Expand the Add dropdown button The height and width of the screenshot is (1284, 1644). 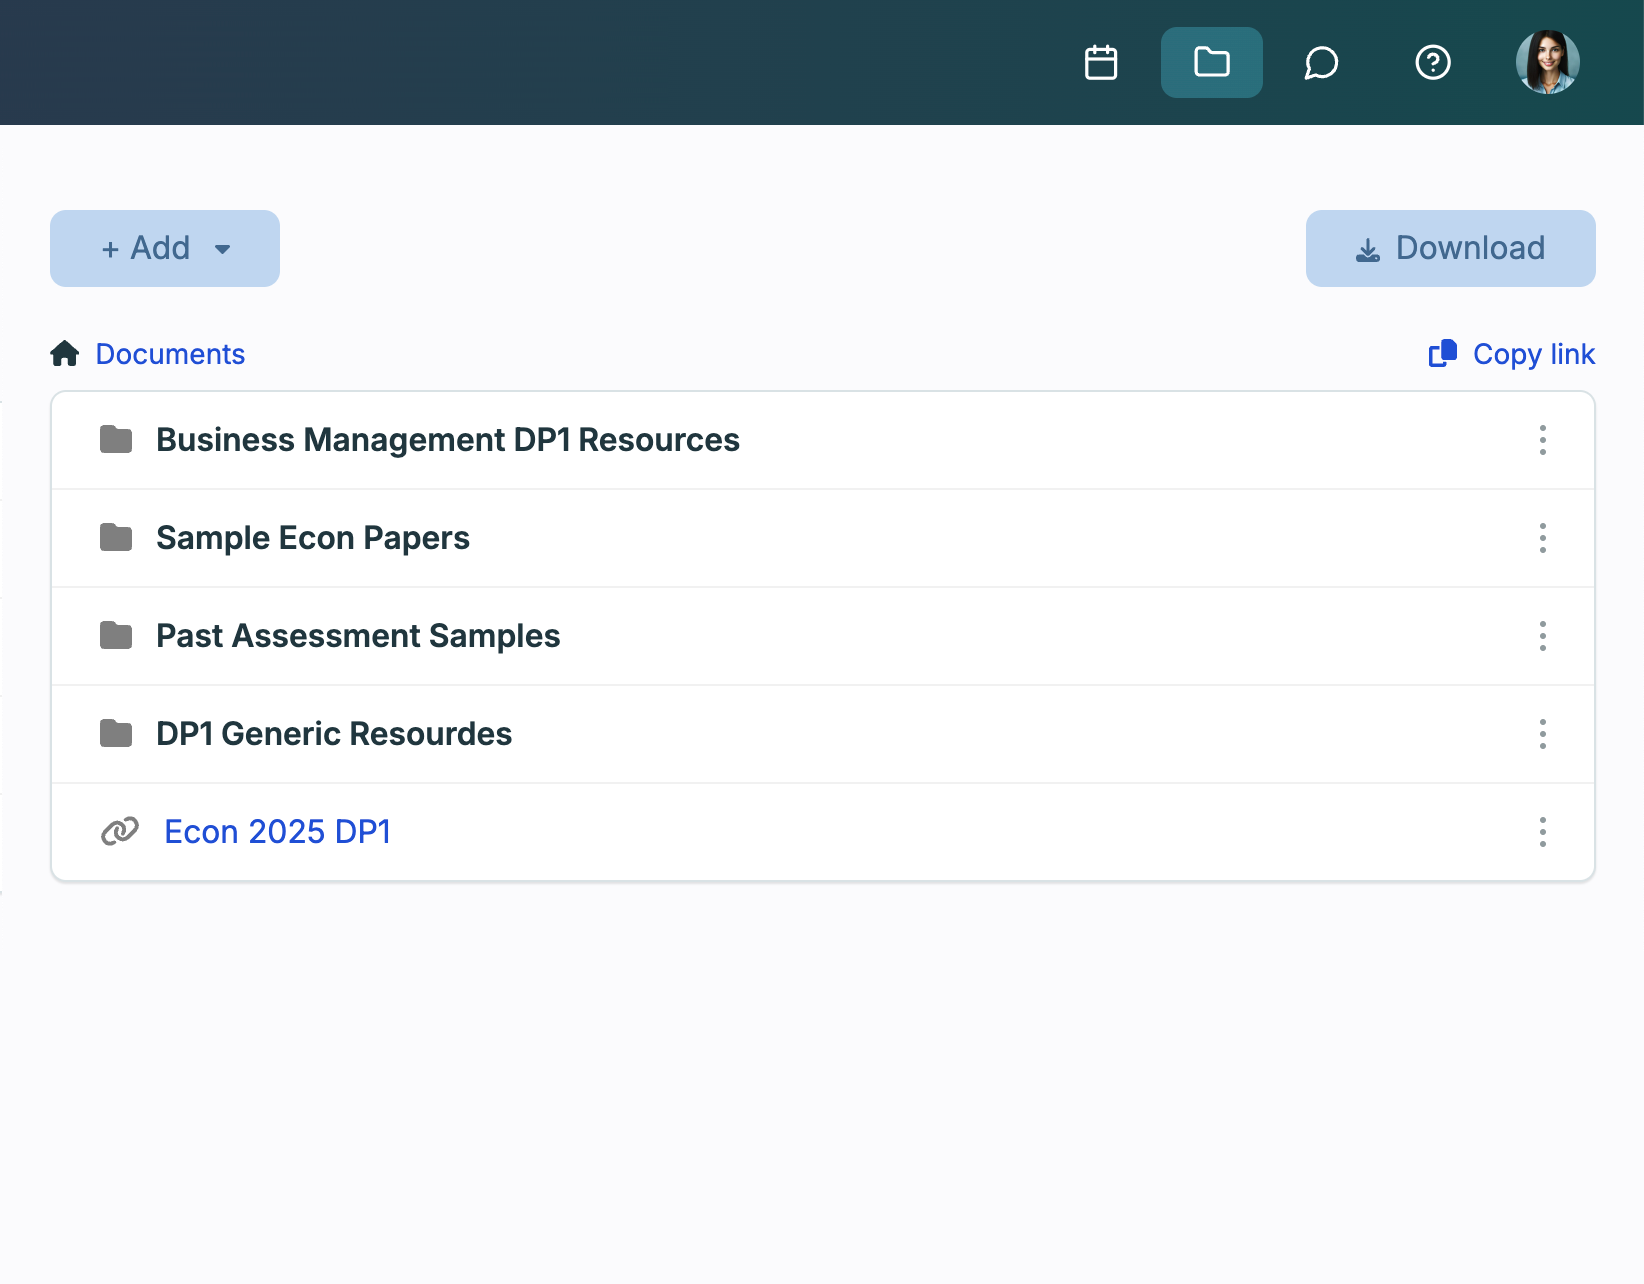165,248
